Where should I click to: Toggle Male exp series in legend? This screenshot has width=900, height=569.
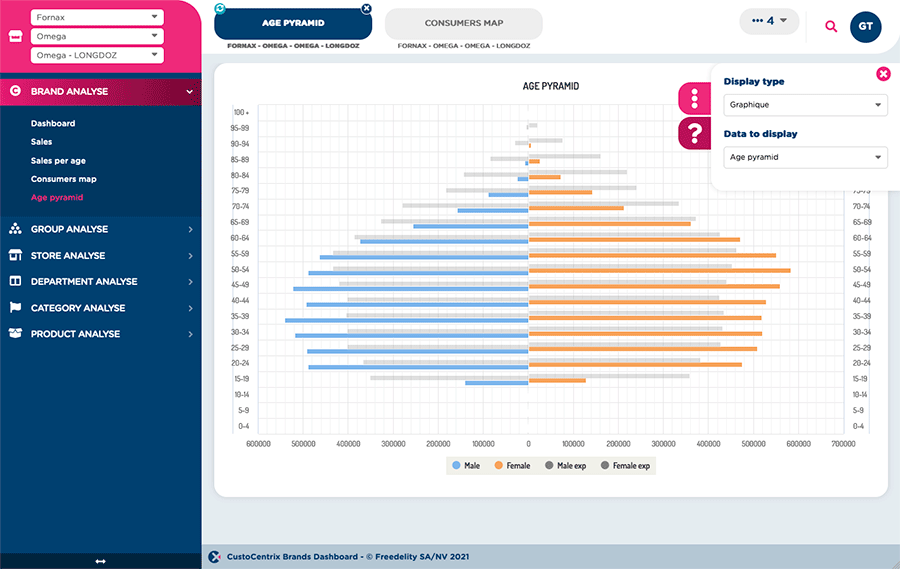[565, 465]
